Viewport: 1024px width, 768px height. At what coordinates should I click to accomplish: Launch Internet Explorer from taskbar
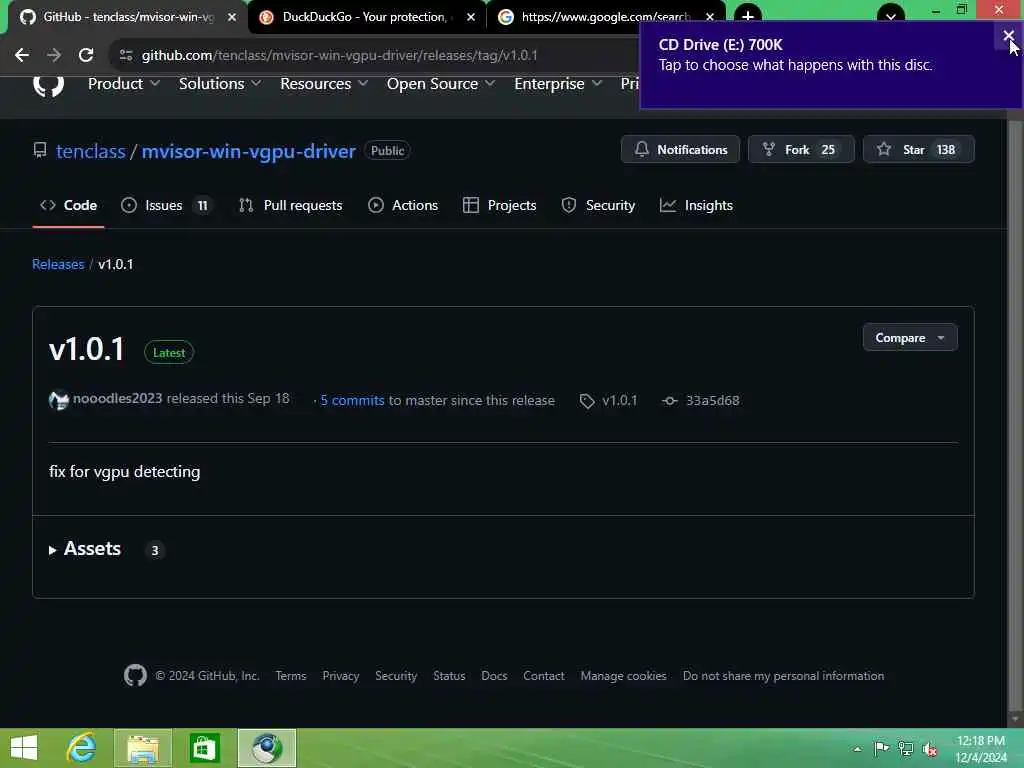click(82, 748)
